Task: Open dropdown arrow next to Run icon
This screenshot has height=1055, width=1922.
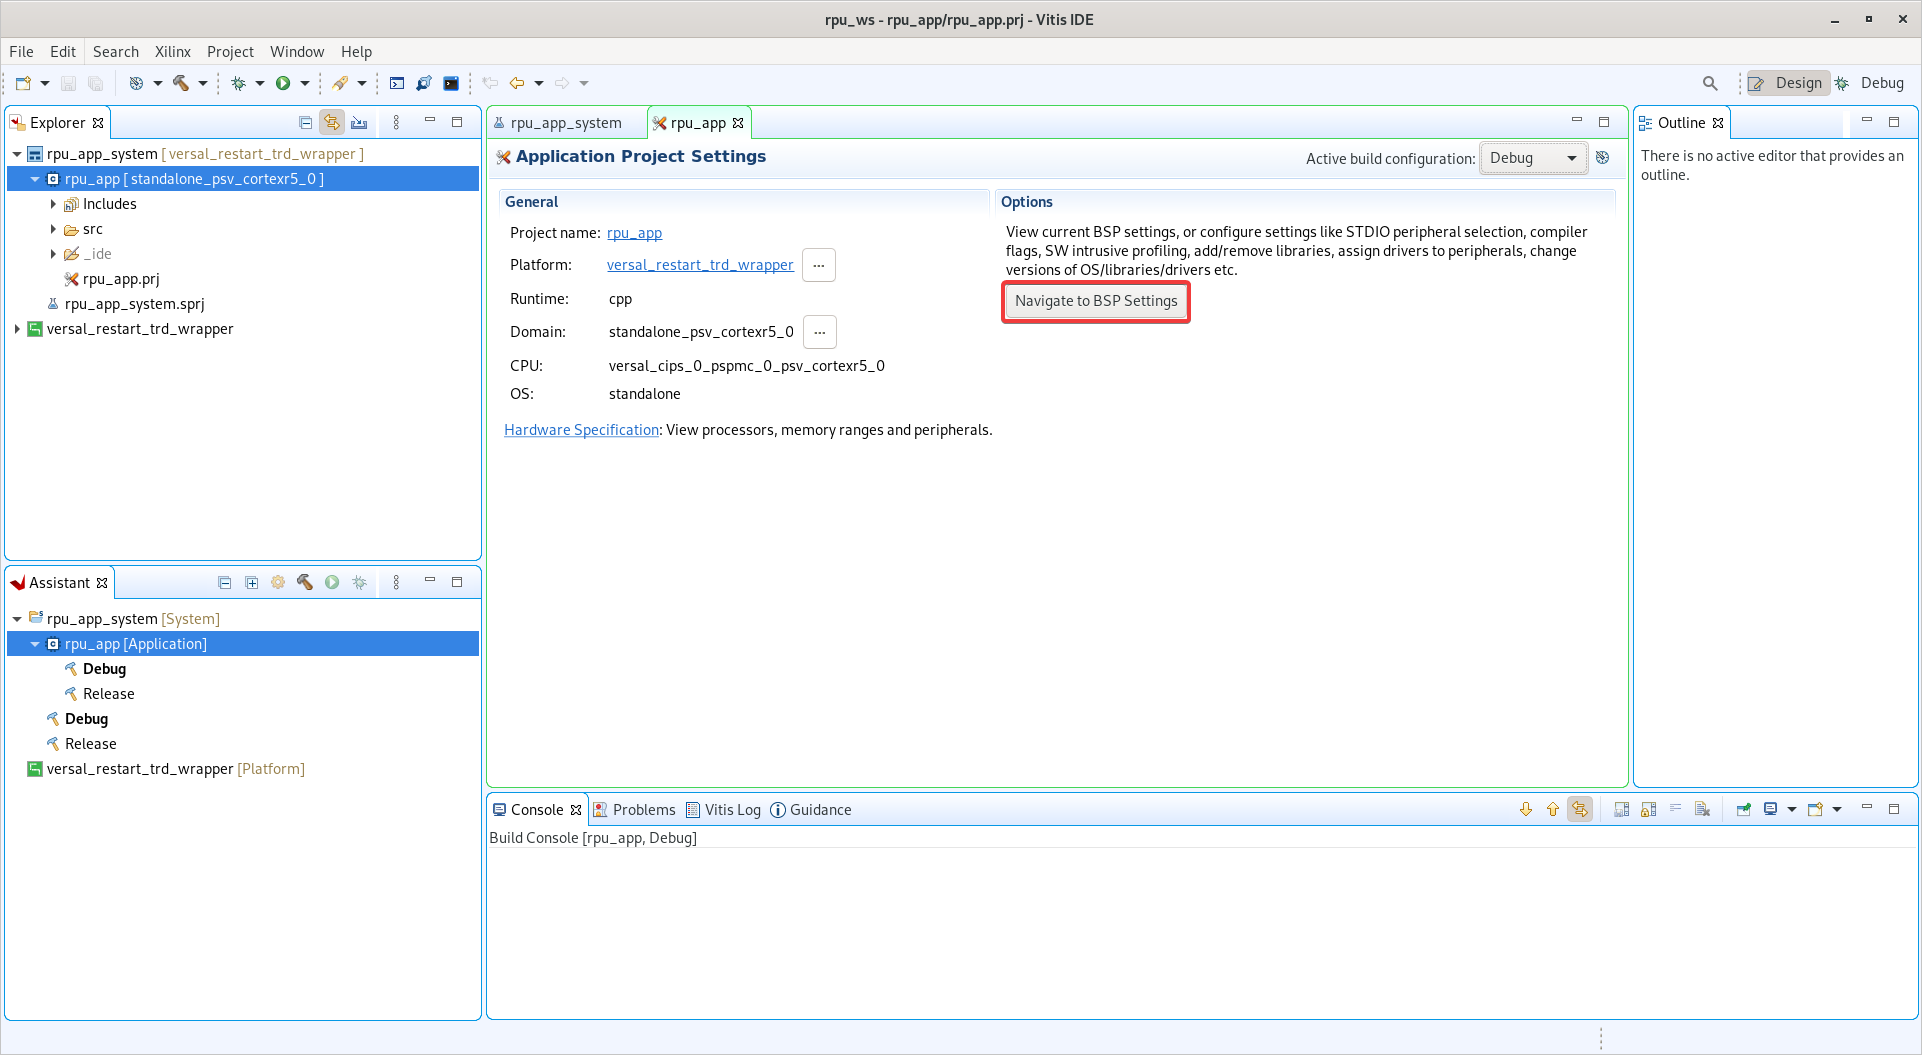Action: [305, 83]
